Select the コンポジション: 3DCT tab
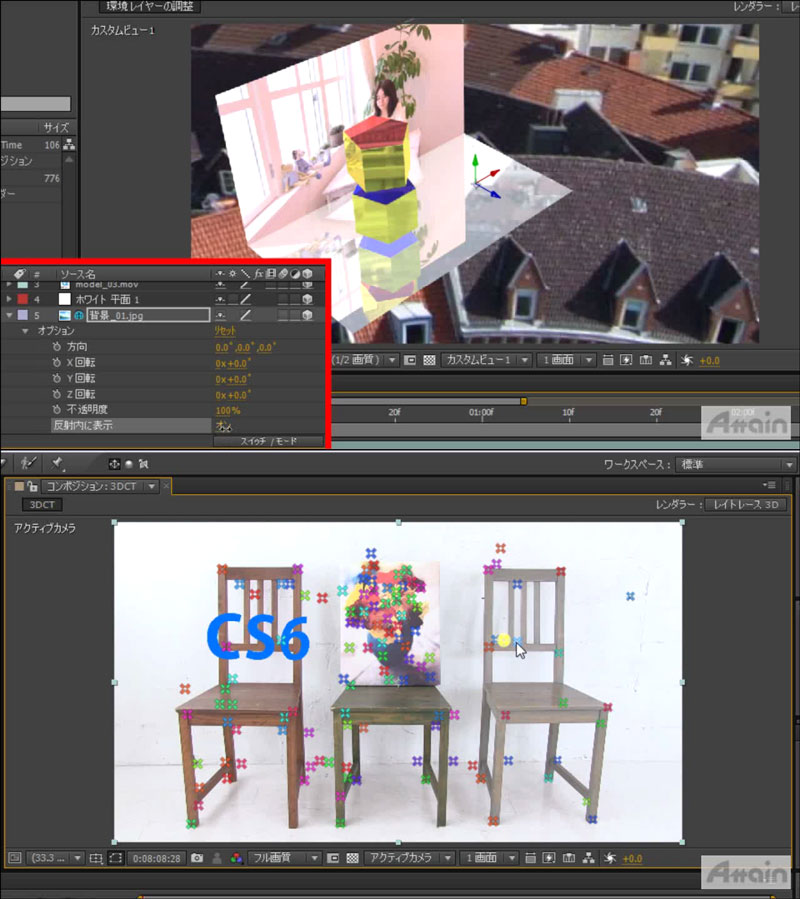800x899 pixels. 96,486
